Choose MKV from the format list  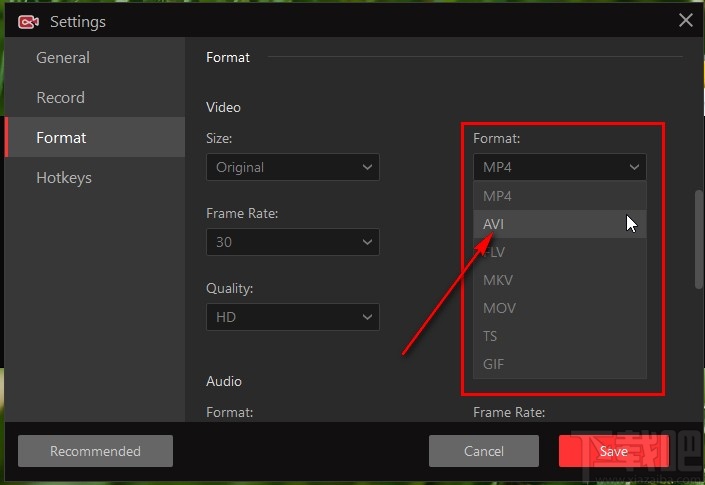(x=560, y=280)
